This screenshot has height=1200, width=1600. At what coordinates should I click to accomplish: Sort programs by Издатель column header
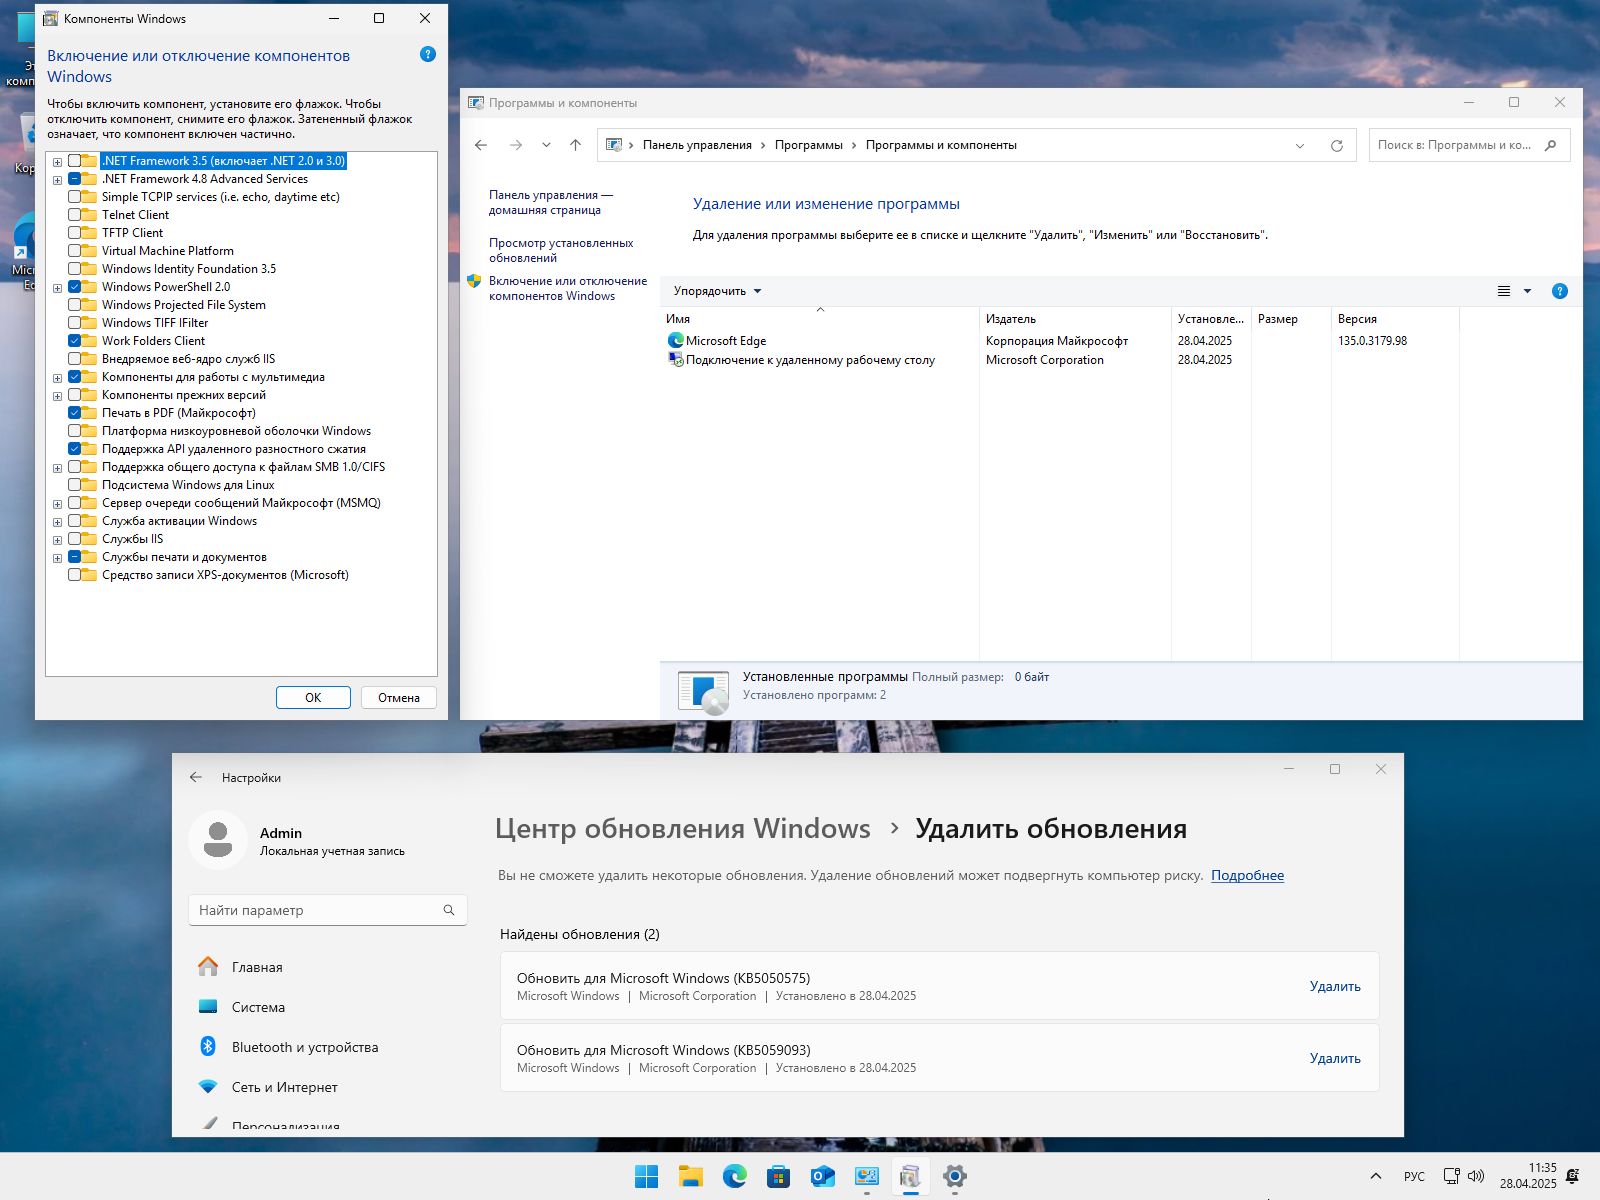coord(1075,319)
